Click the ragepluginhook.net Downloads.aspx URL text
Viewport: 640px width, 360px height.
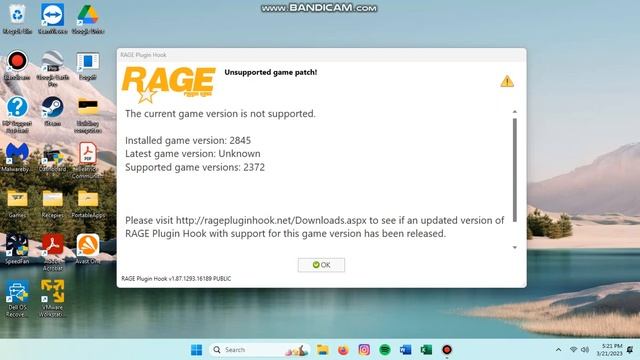[x=271, y=220]
